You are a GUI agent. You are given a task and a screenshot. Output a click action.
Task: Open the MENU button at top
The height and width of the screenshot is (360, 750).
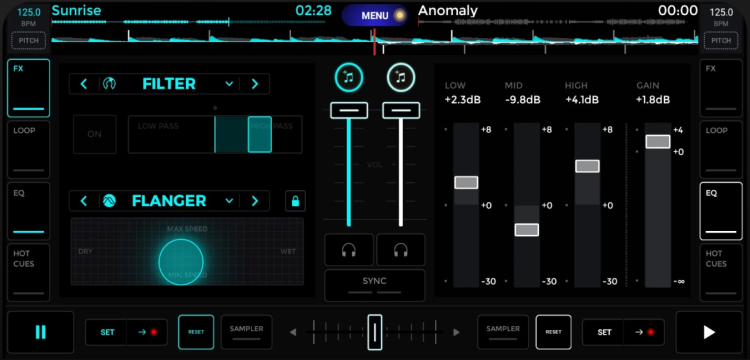[375, 15]
